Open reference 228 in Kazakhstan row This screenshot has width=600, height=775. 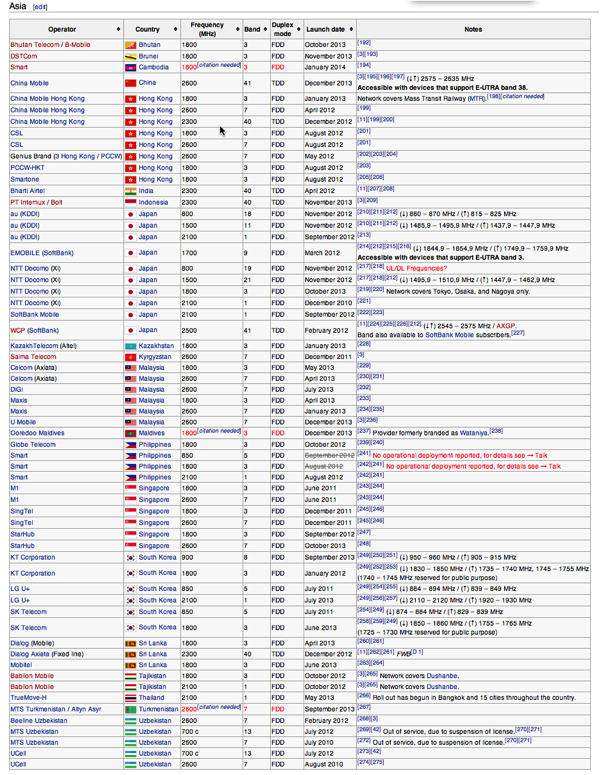[x=364, y=344]
